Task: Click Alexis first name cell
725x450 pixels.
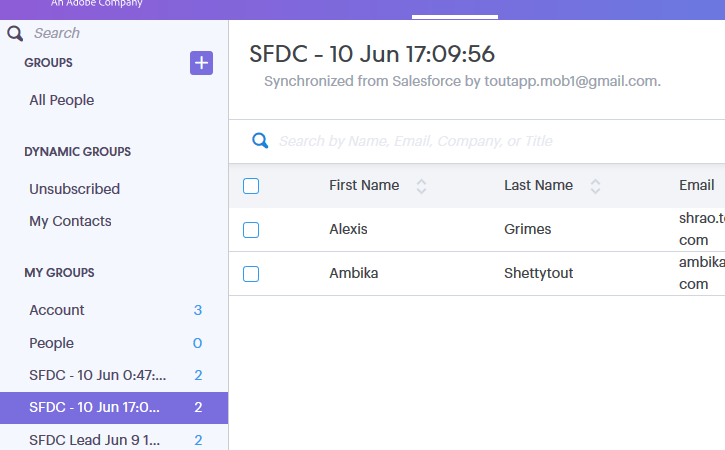Action: click(348, 229)
